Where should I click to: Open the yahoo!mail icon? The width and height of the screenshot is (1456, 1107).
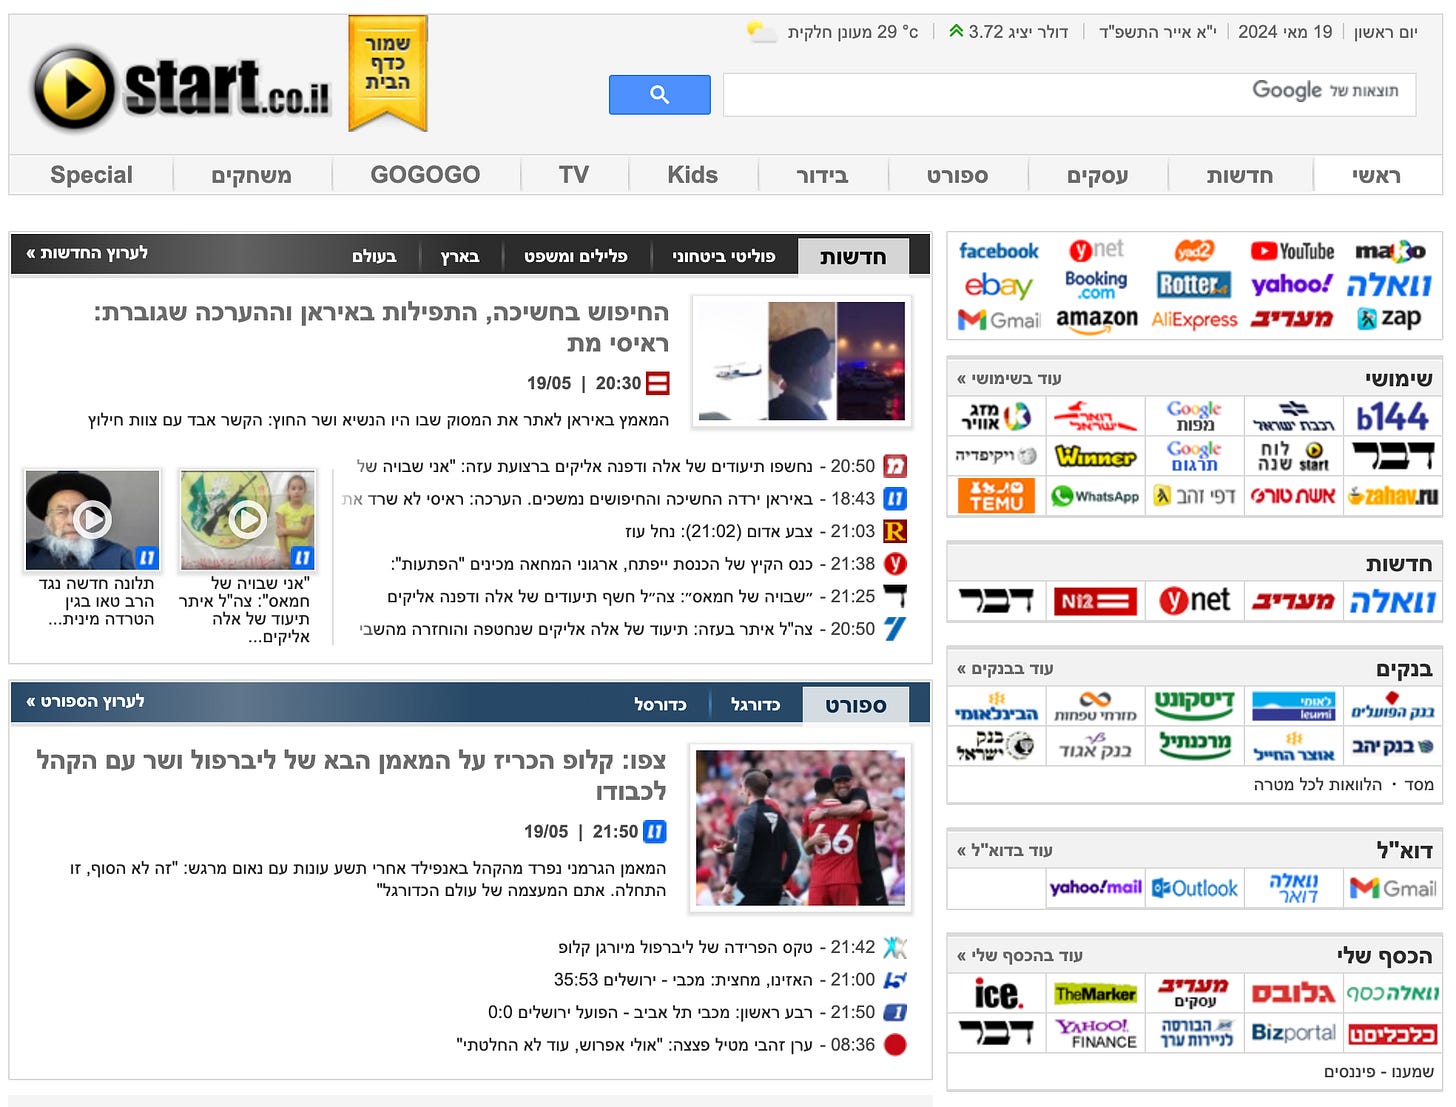click(x=1096, y=888)
